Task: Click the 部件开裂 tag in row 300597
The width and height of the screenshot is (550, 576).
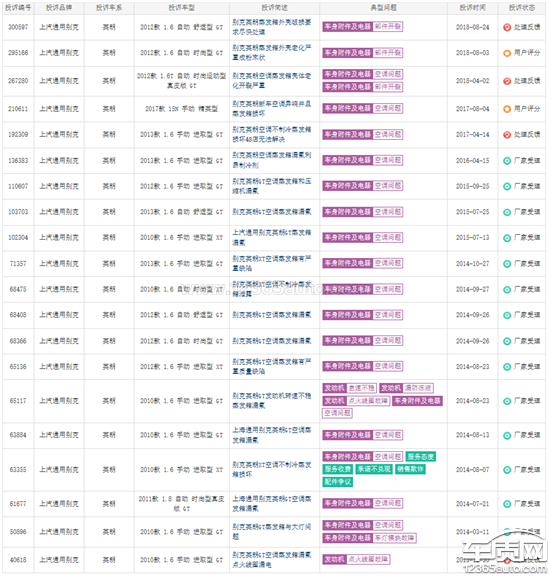Action: (x=388, y=26)
